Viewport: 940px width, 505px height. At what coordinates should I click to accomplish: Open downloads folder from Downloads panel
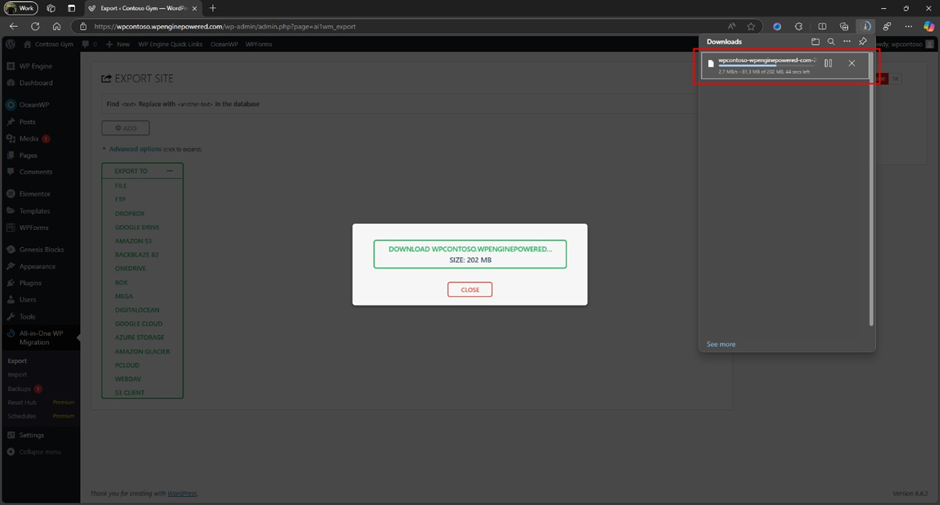point(815,41)
